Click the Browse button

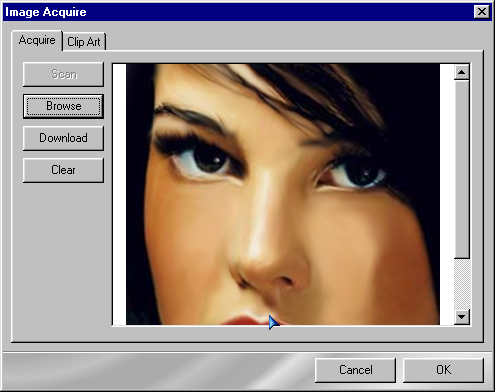63,106
